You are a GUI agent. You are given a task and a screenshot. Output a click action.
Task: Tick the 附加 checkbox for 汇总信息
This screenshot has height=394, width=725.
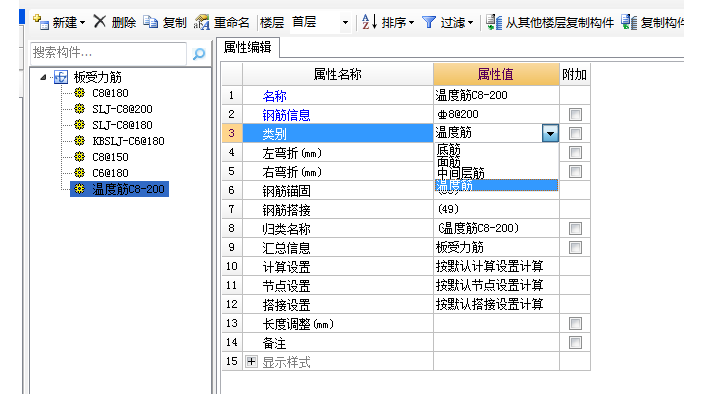(x=575, y=247)
